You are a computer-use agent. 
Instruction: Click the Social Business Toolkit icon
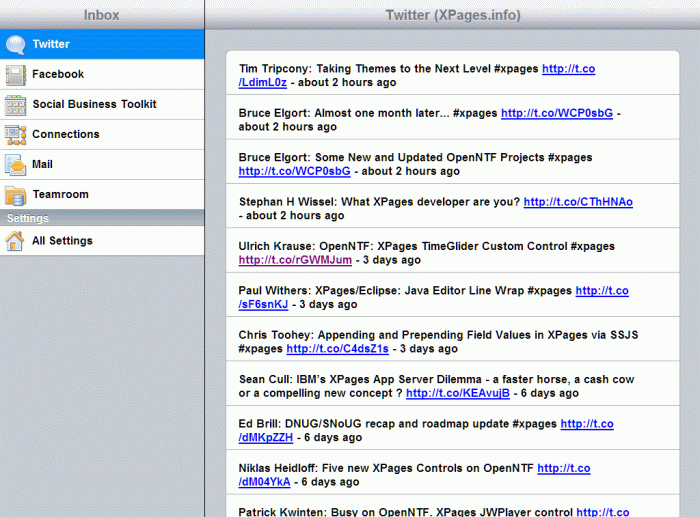(x=15, y=105)
